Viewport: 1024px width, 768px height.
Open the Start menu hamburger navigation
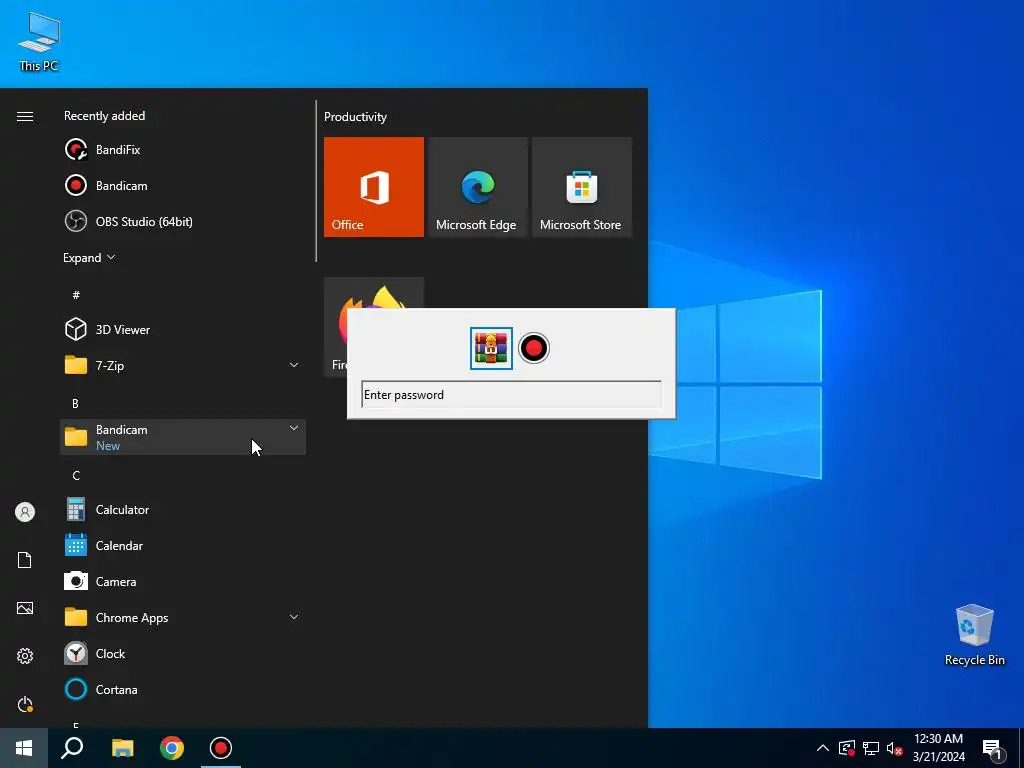tap(25, 116)
